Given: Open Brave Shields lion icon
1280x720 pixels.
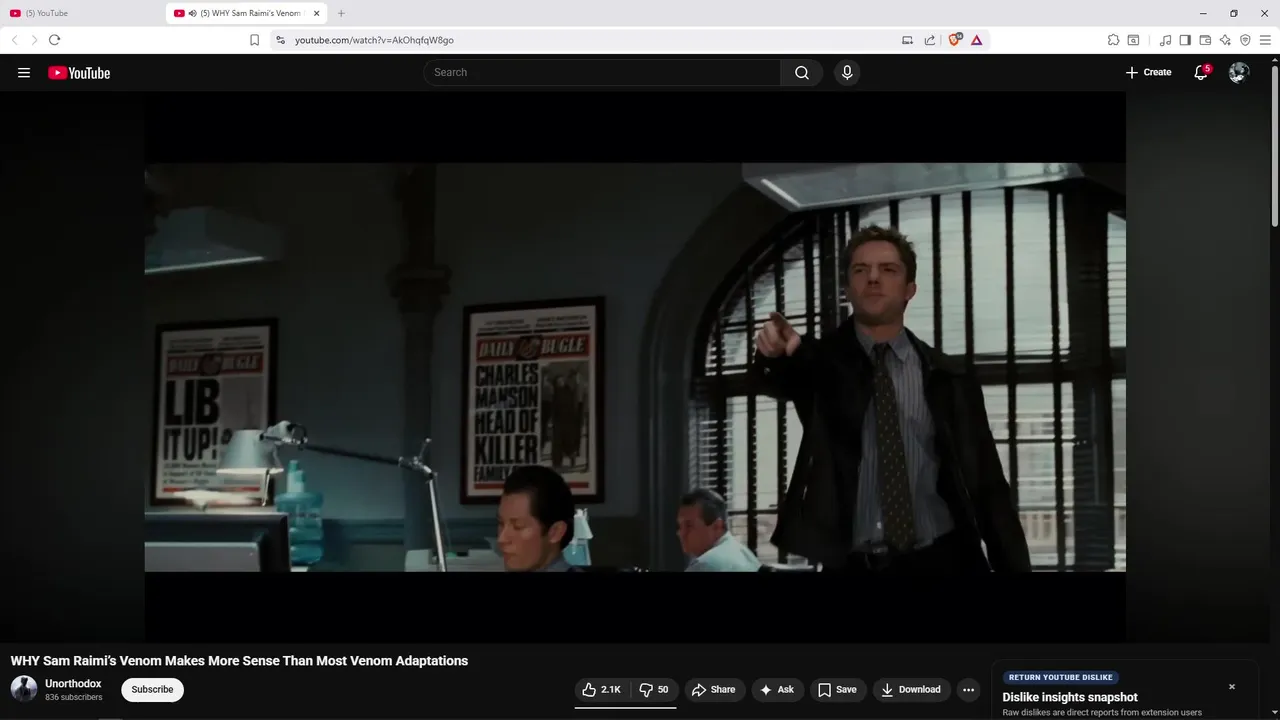Looking at the screenshot, I should (954, 40).
